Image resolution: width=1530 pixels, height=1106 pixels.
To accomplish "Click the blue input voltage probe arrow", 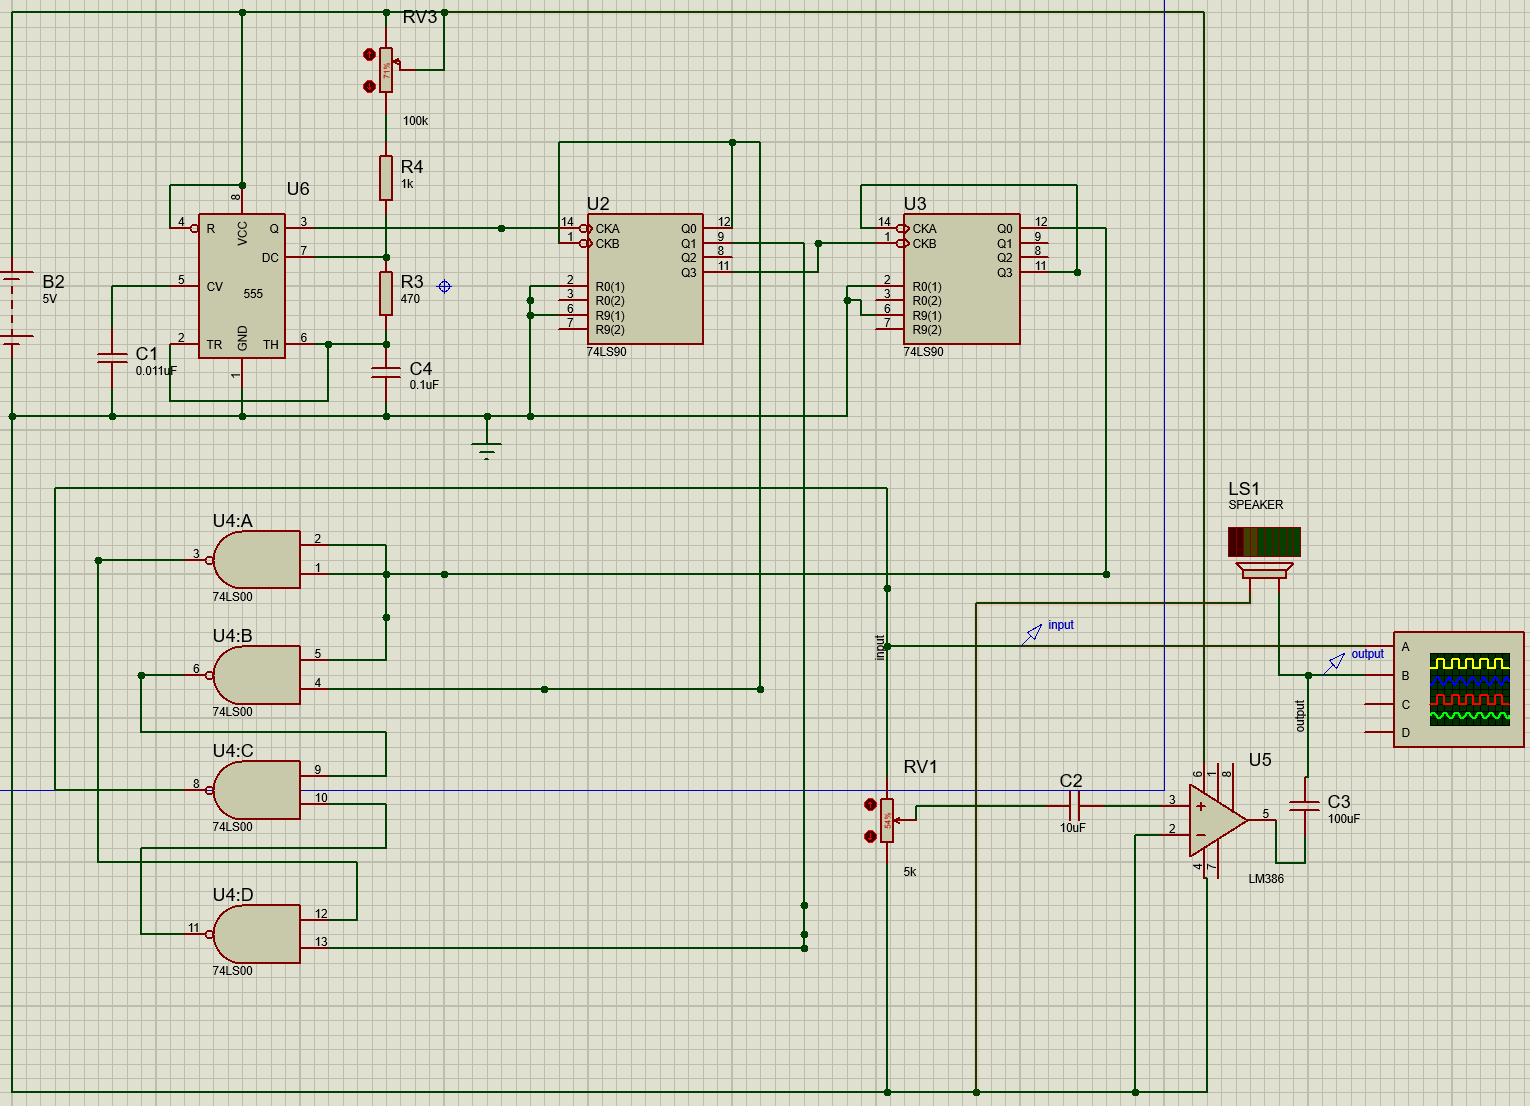I will (1031, 634).
